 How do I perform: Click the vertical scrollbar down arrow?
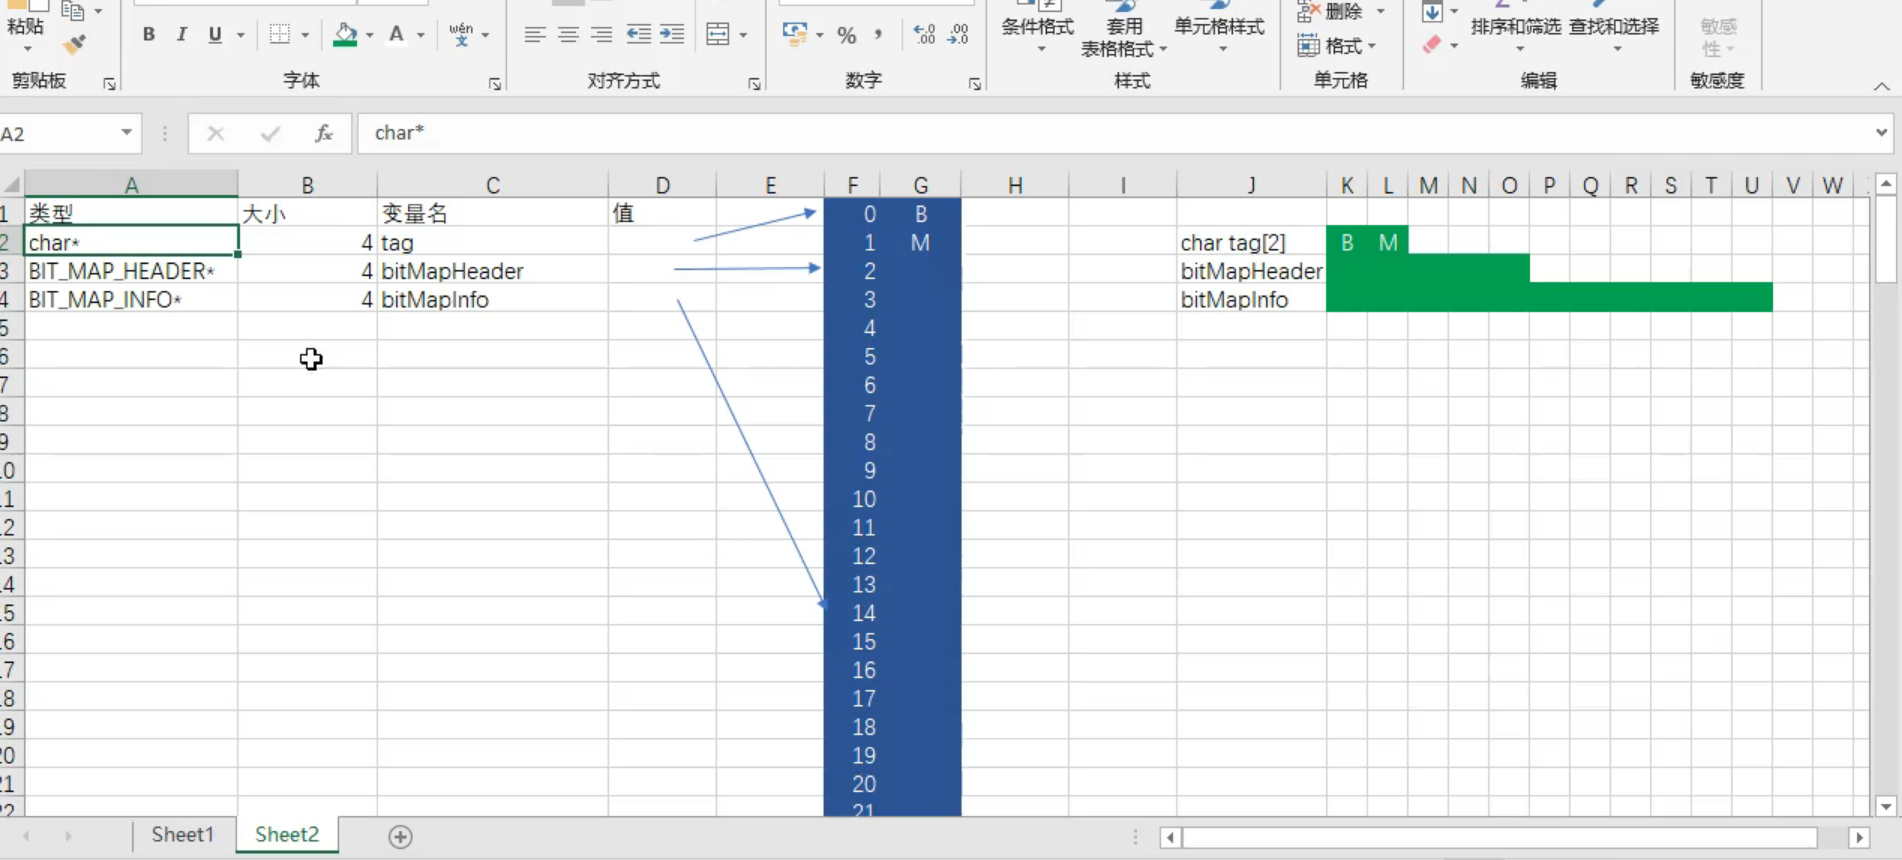click(x=1886, y=806)
